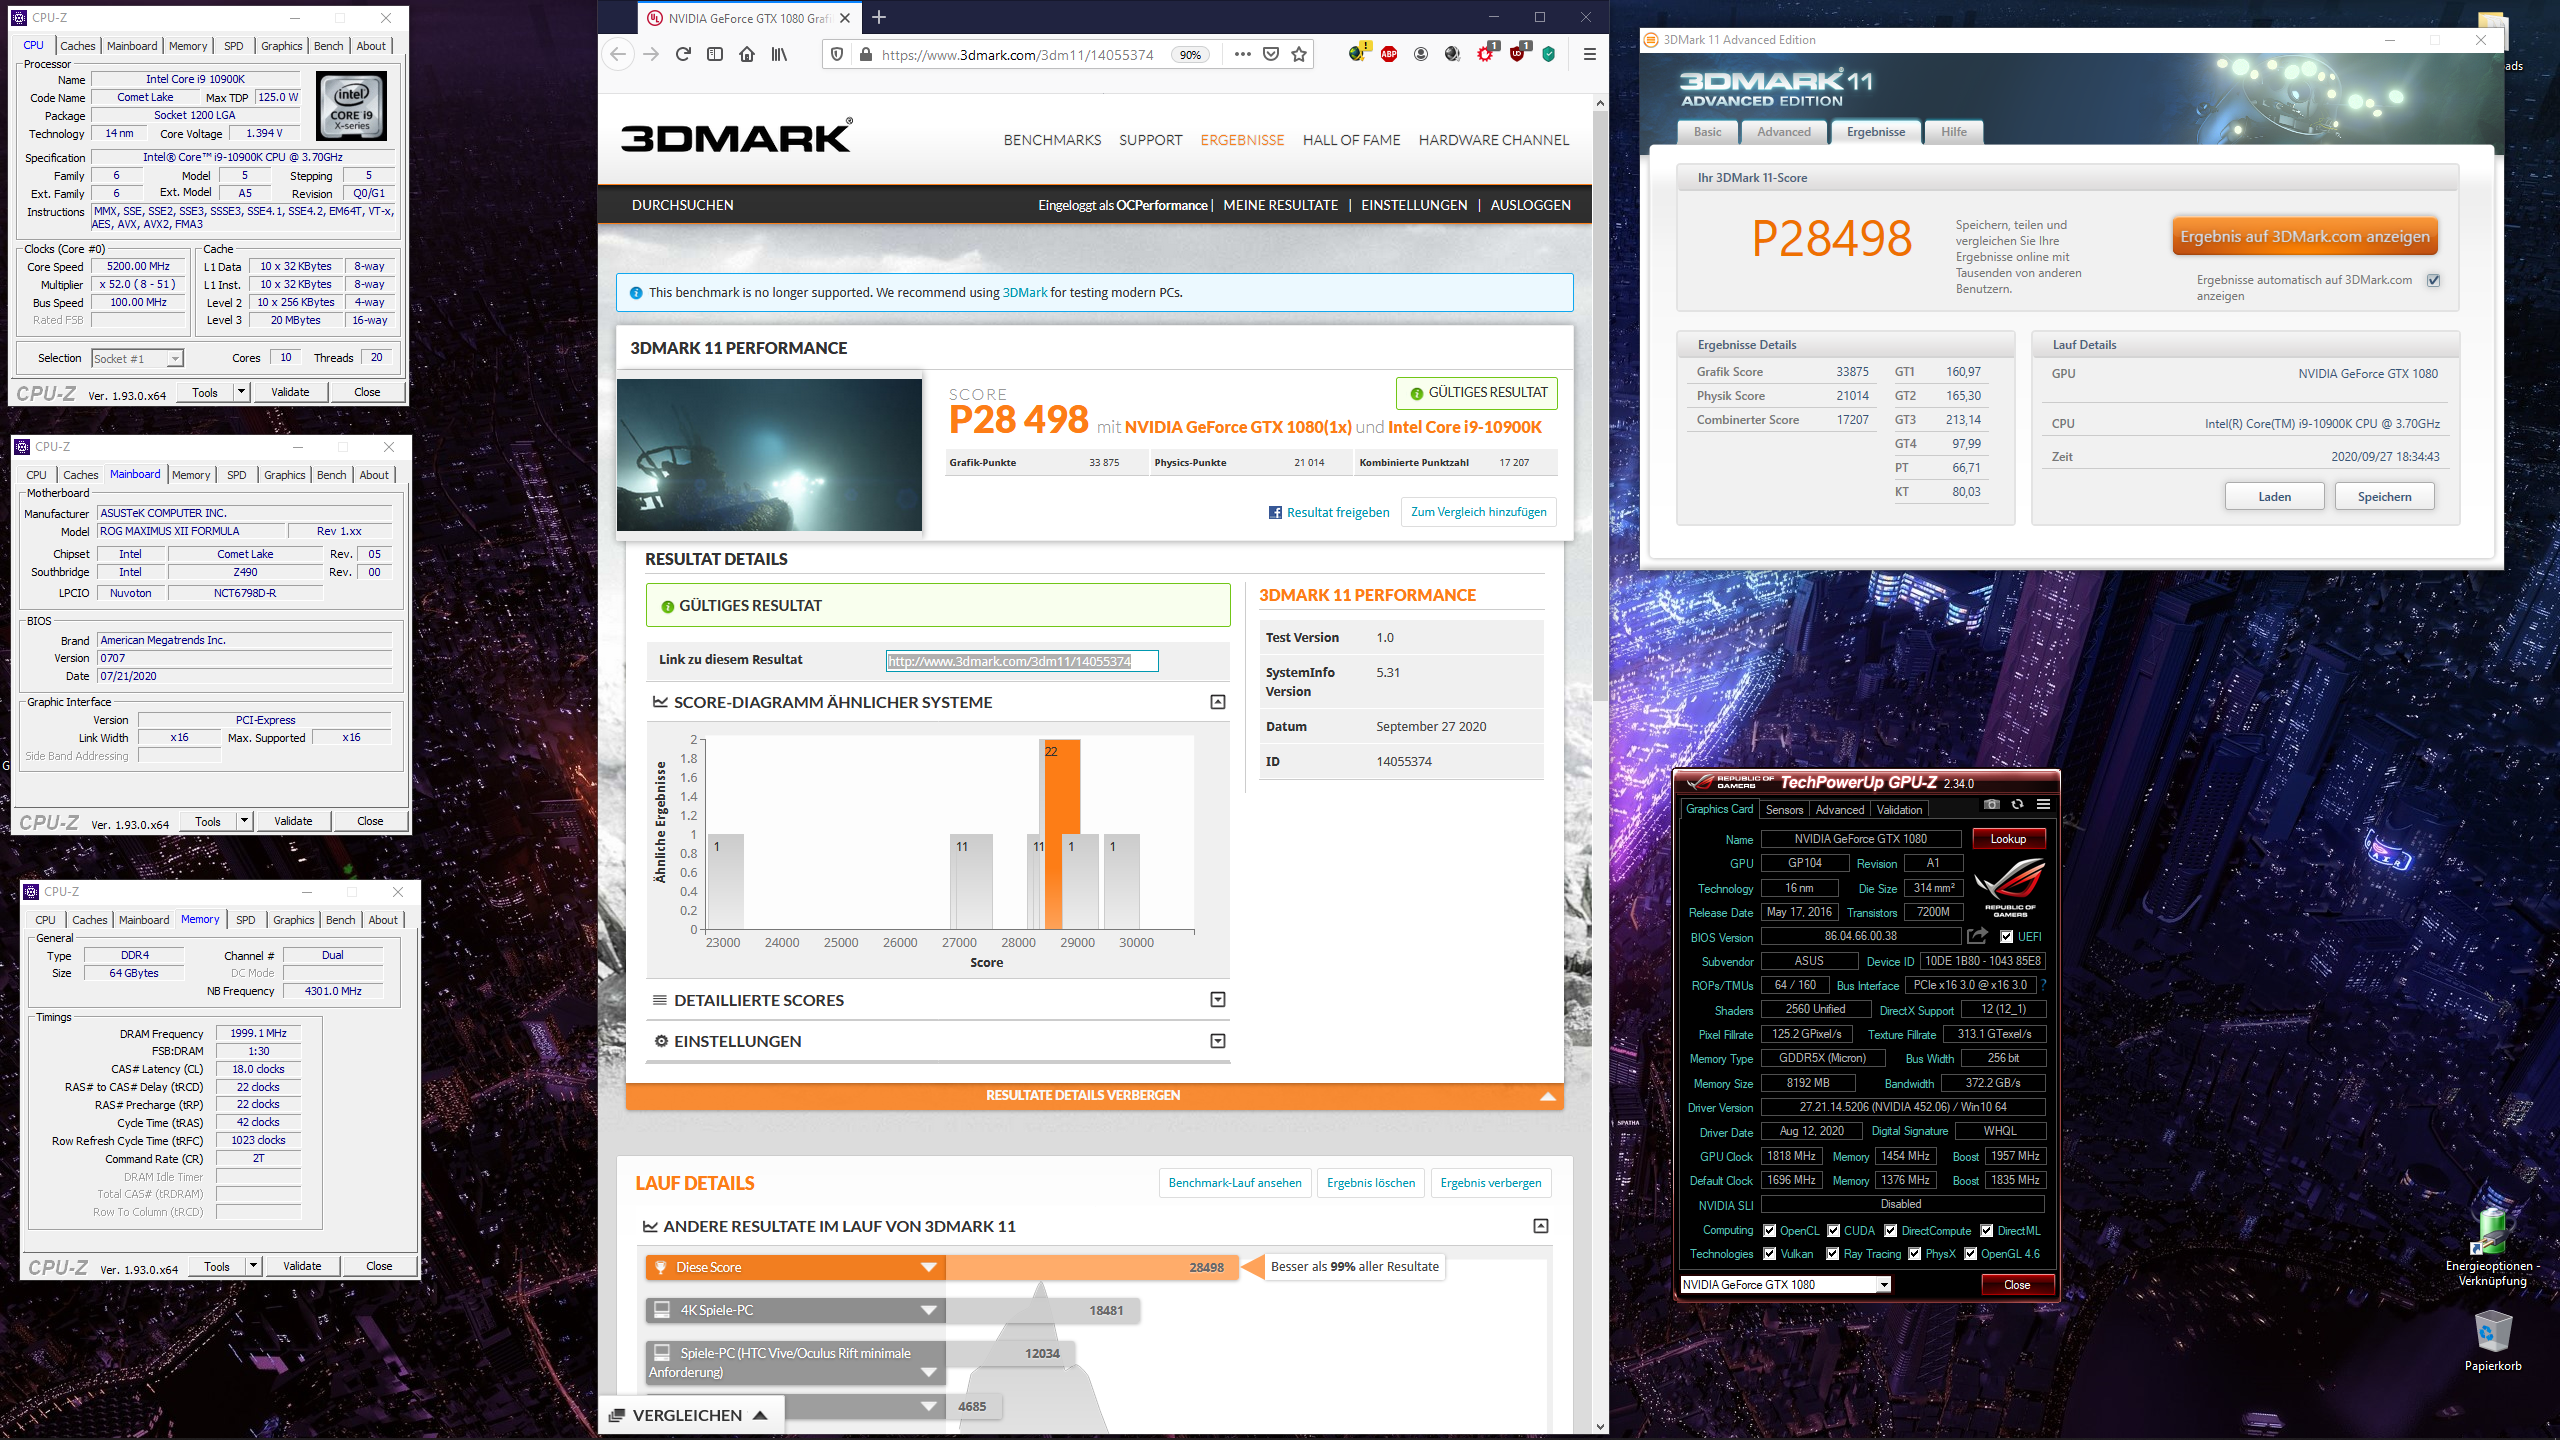Click the GPU-Z screenshot camera icon

(x=1991, y=805)
